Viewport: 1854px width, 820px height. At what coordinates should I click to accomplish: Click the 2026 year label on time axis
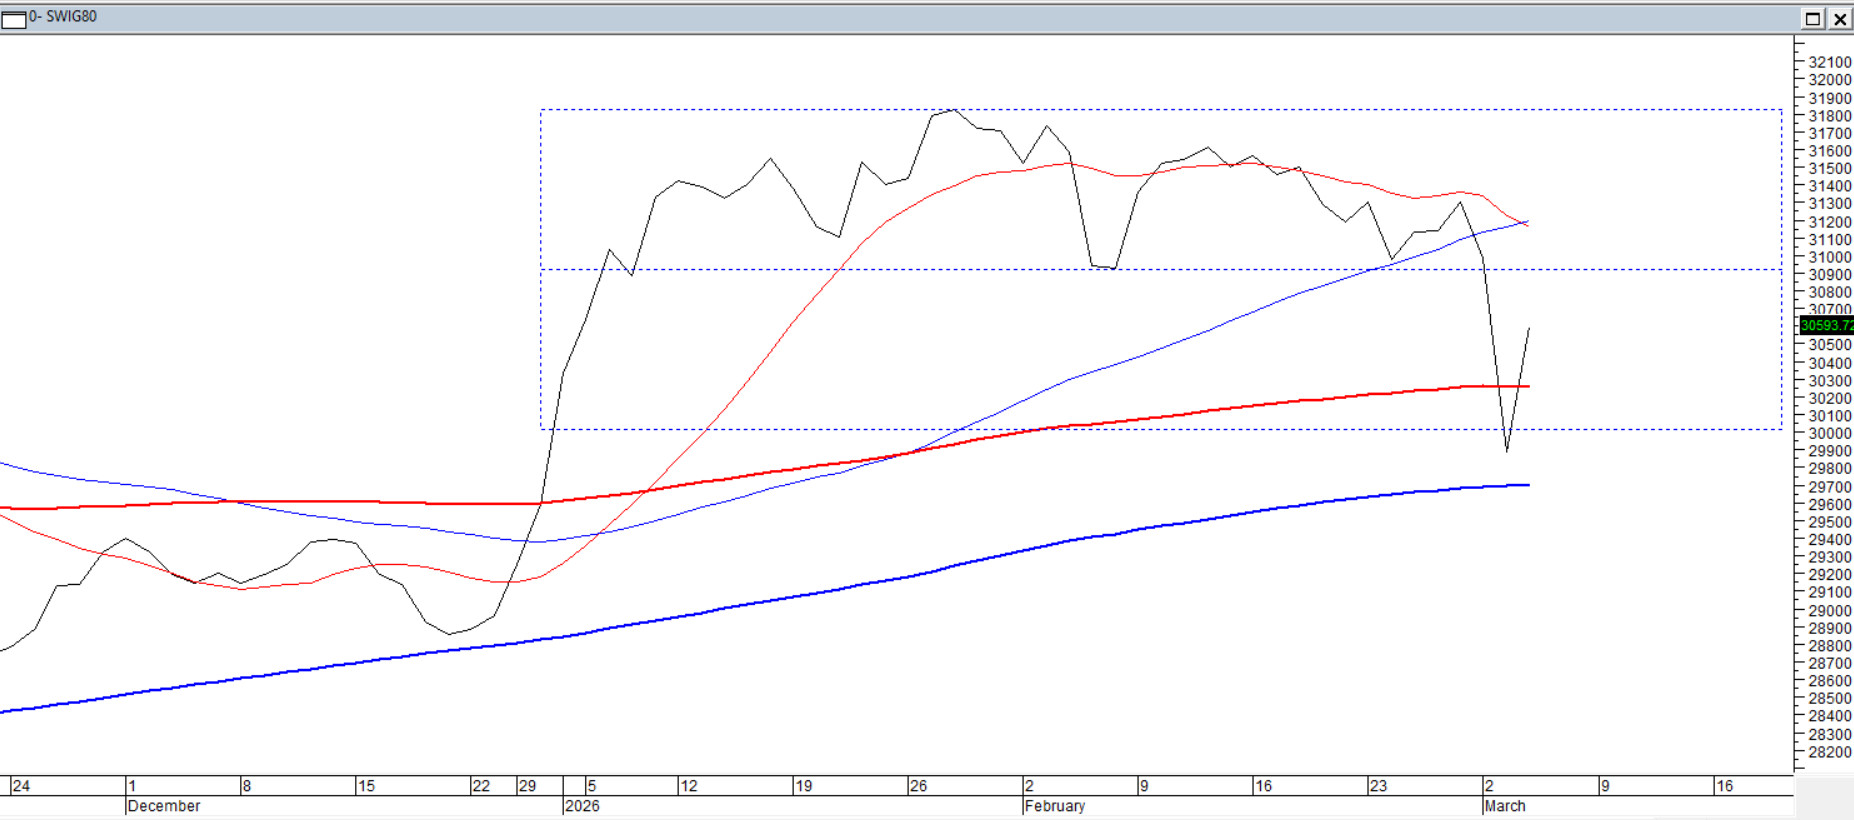pos(582,806)
